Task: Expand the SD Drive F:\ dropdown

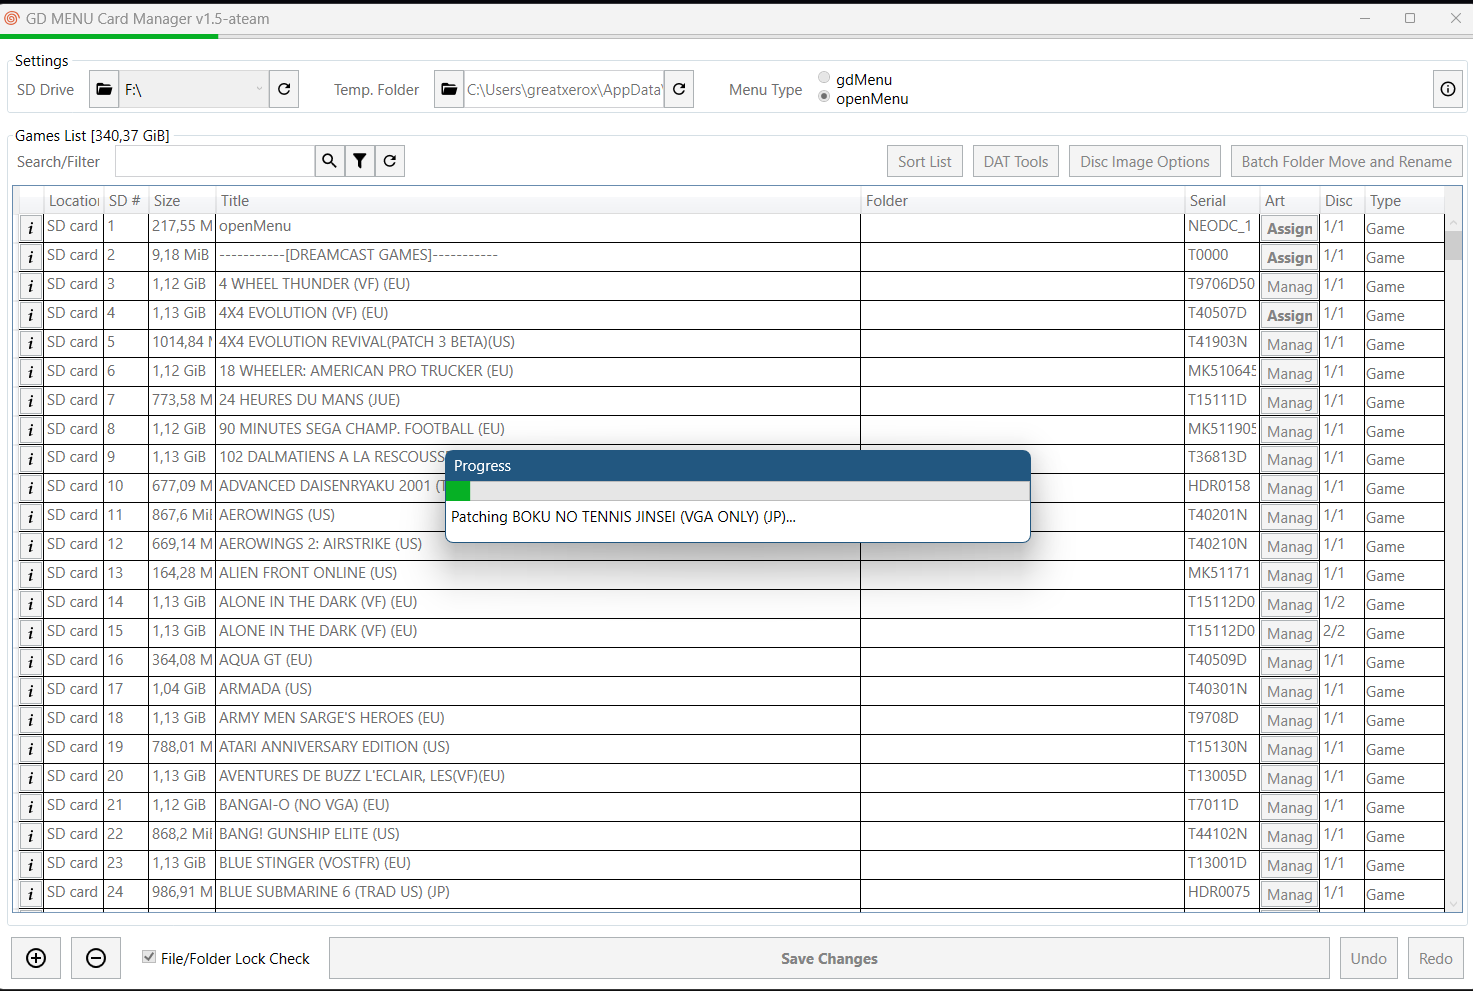Action: pyautogui.click(x=258, y=90)
